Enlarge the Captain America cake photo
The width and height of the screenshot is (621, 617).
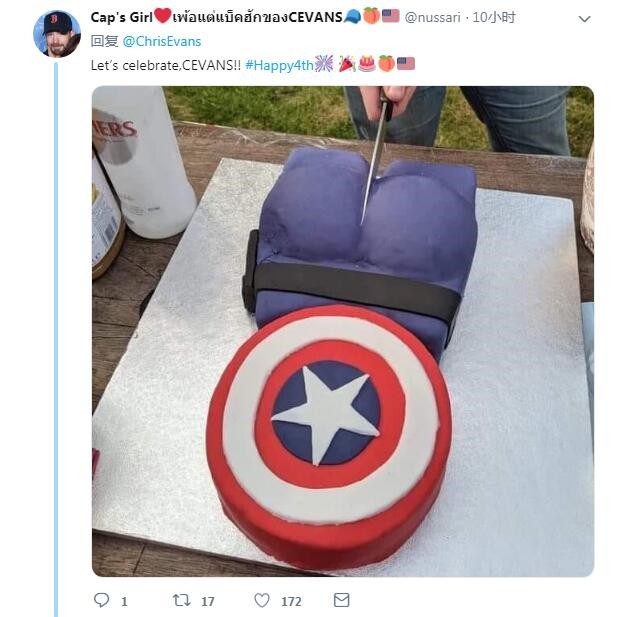click(343, 331)
